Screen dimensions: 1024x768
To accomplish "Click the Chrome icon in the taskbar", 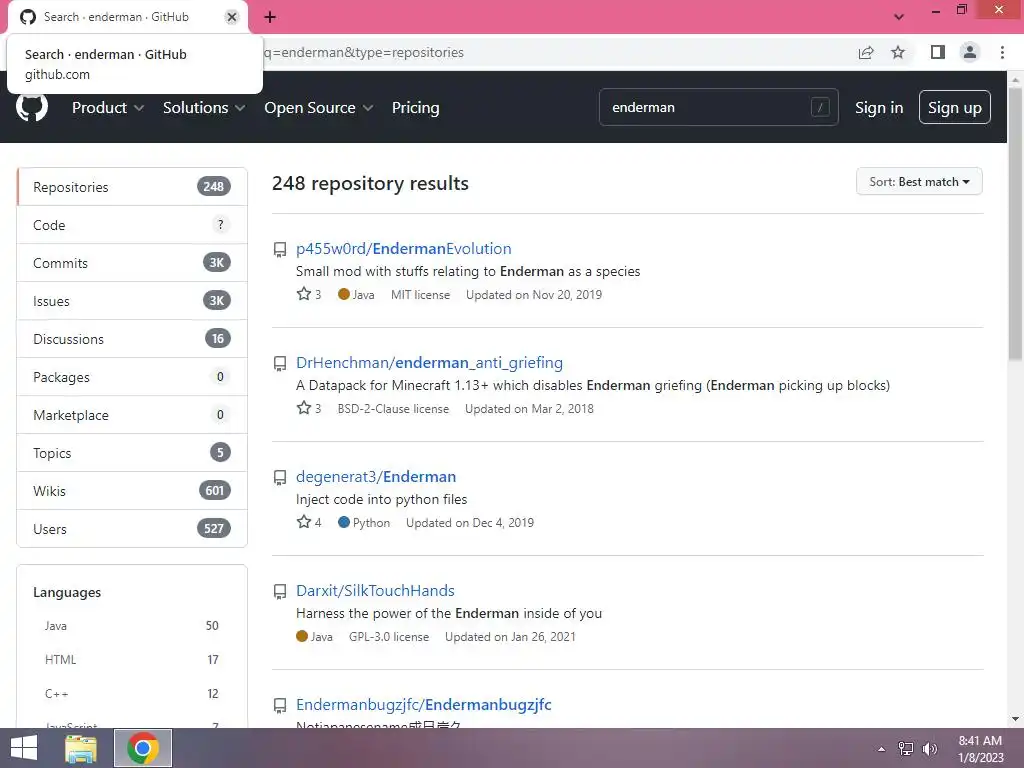I will tap(143, 748).
